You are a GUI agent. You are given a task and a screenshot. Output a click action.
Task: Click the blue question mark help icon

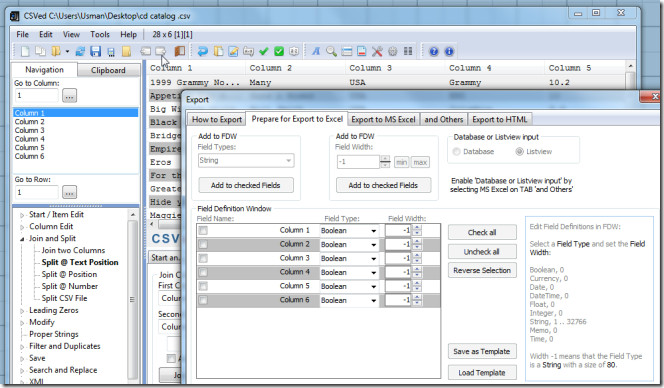pos(434,51)
